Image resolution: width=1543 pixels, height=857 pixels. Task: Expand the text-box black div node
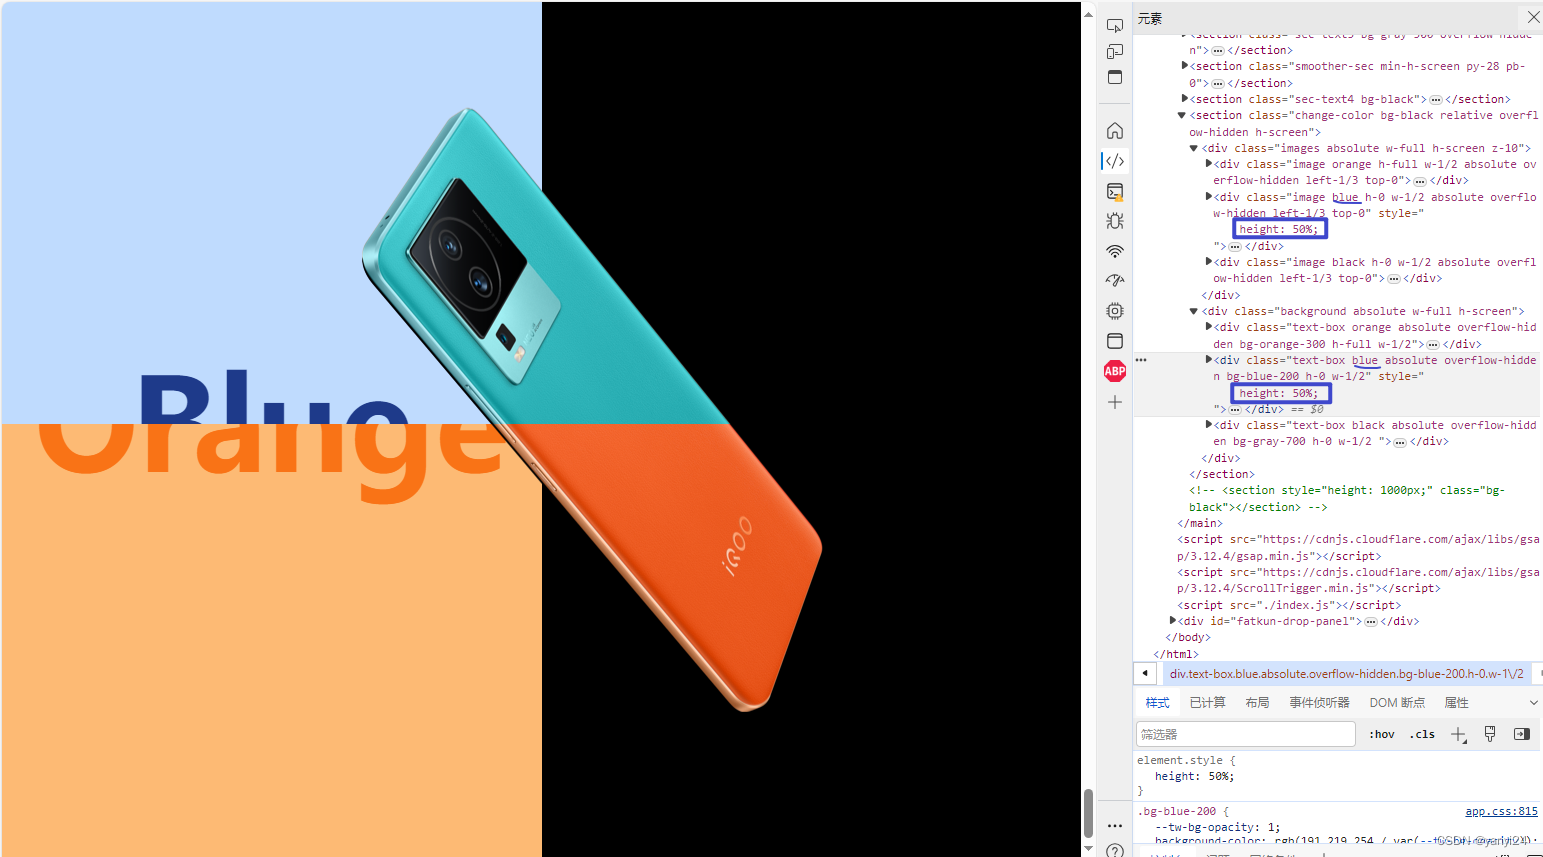[1209, 425]
